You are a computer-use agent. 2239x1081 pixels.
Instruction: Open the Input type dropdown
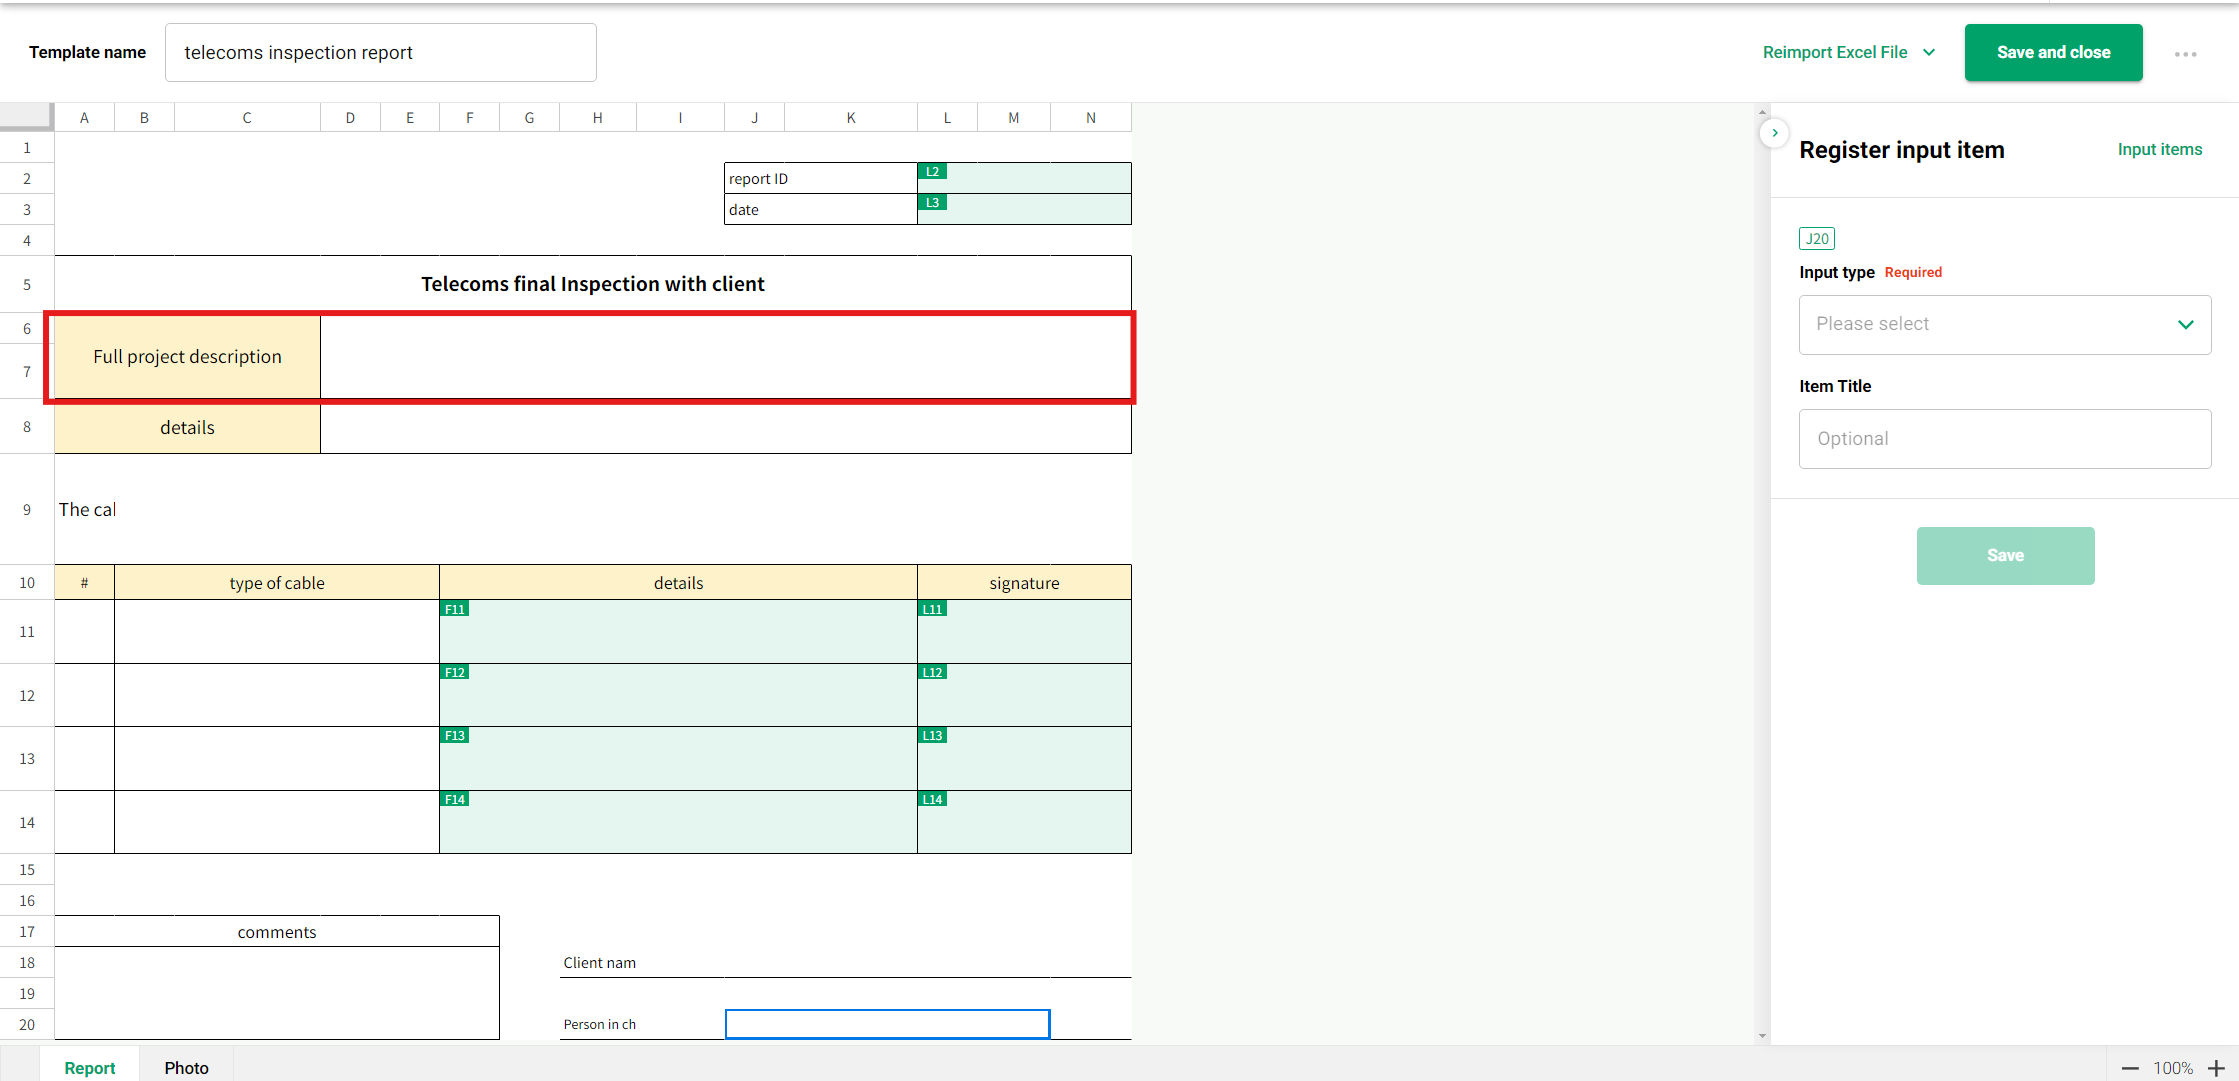coord(2004,324)
